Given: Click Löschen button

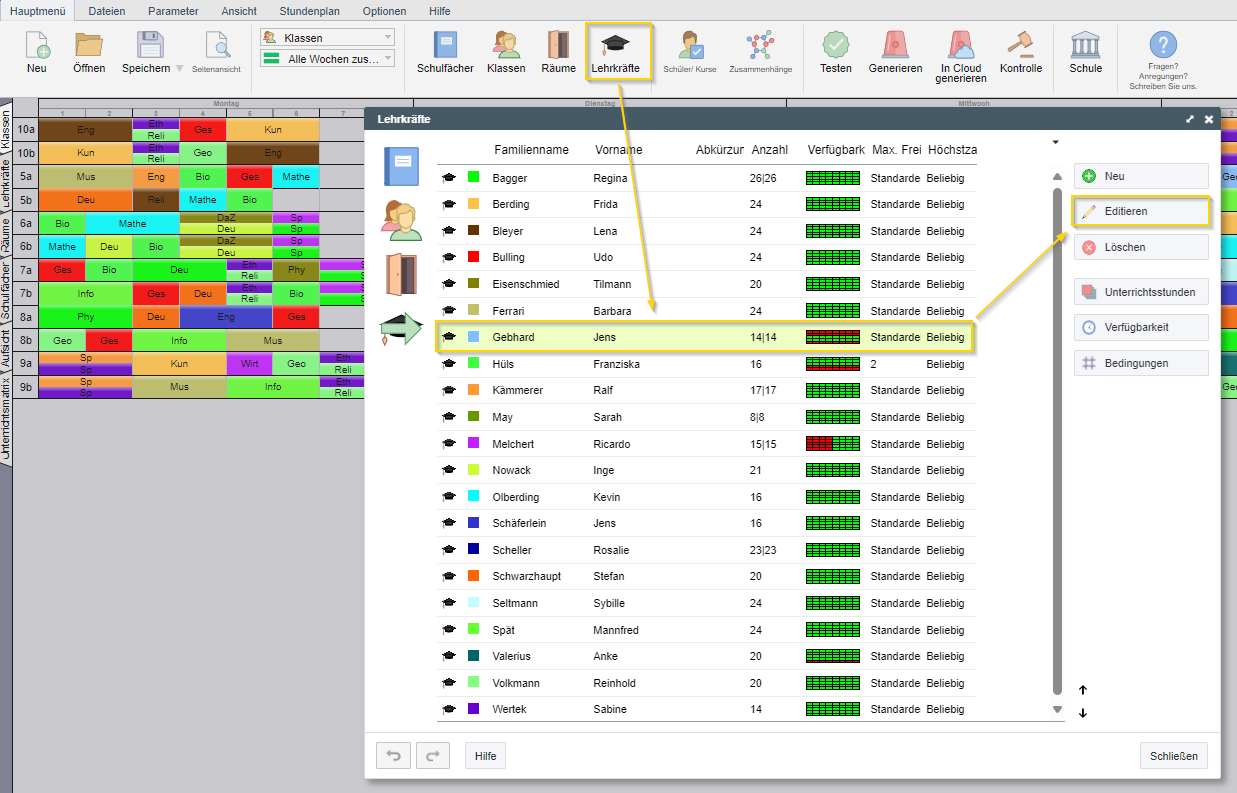Looking at the screenshot, I should (1141, 247).
